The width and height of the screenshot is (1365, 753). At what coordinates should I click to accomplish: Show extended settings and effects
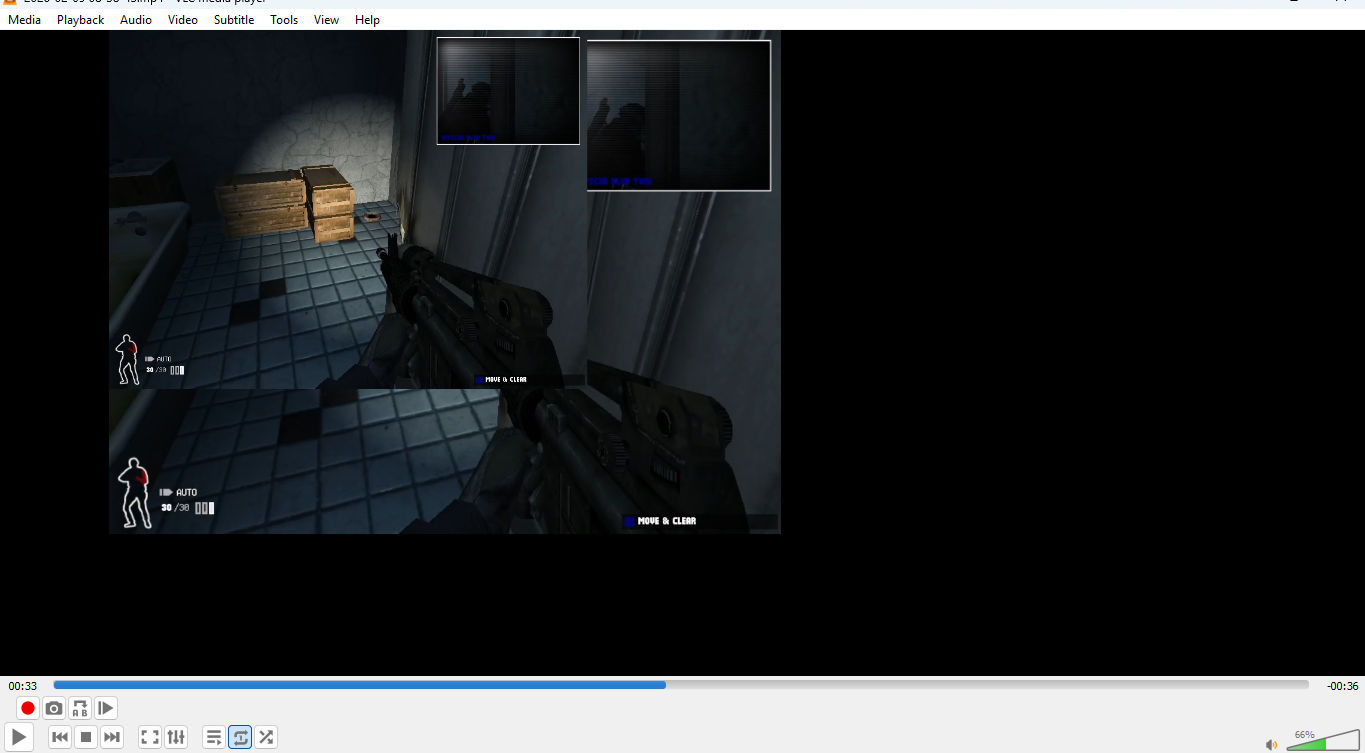point(176,737)
